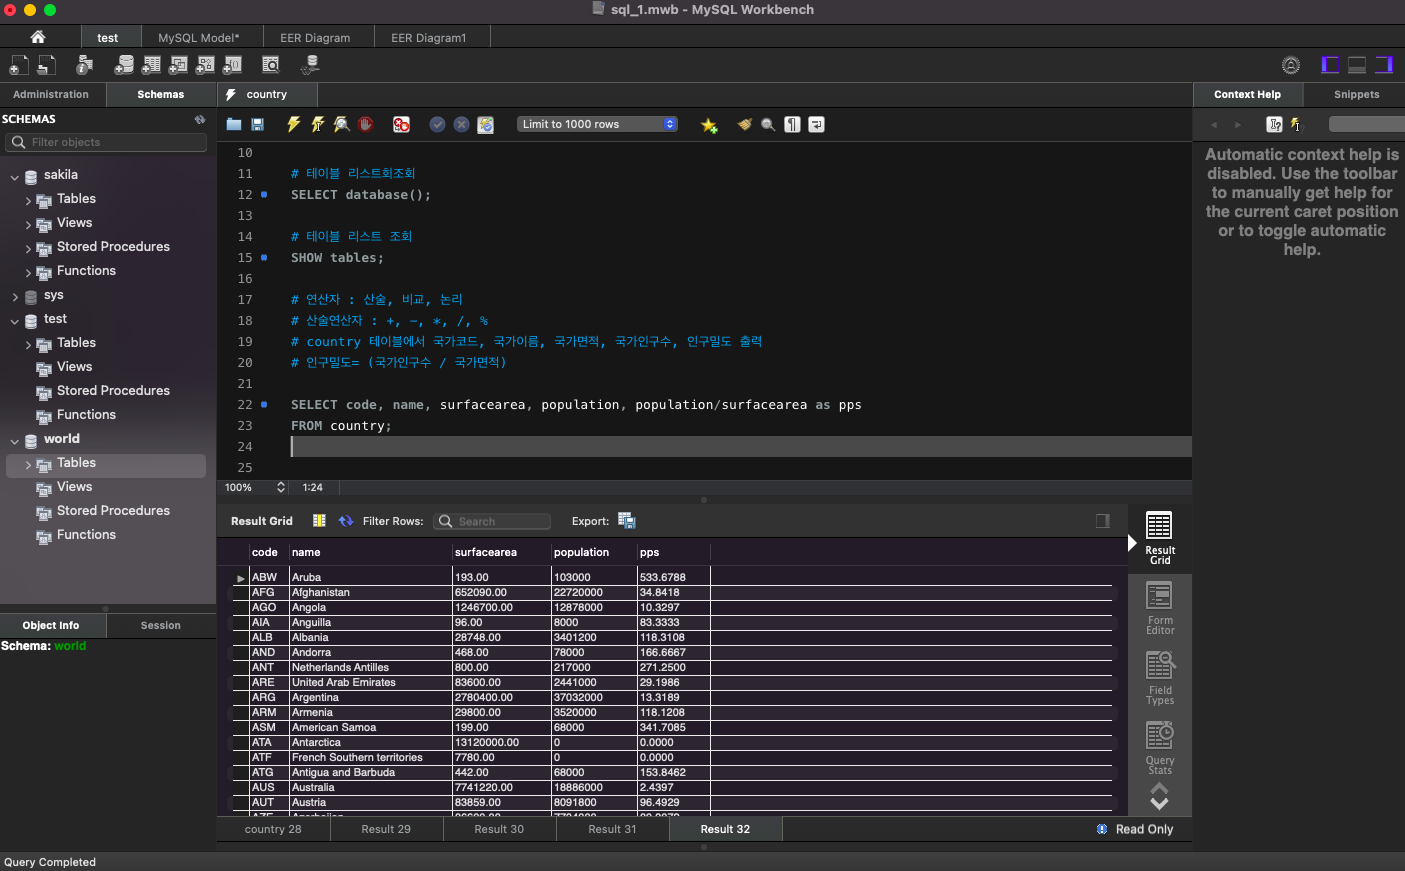
Task: Show the Query Stats view
Action: pos(1160,748)
